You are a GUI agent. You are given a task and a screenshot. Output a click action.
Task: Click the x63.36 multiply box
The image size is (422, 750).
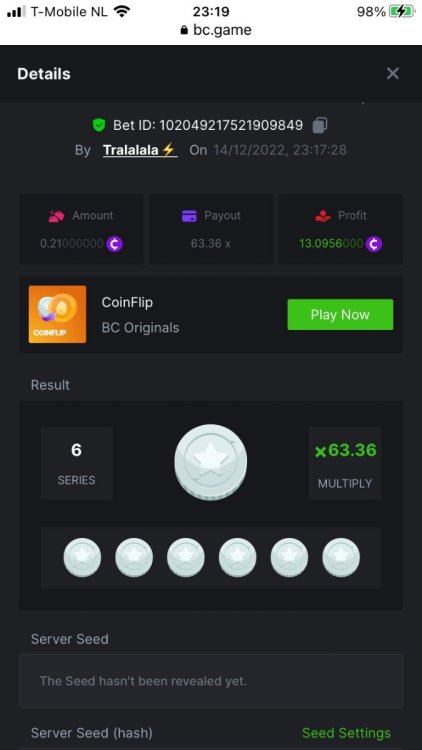coord(345,463)
